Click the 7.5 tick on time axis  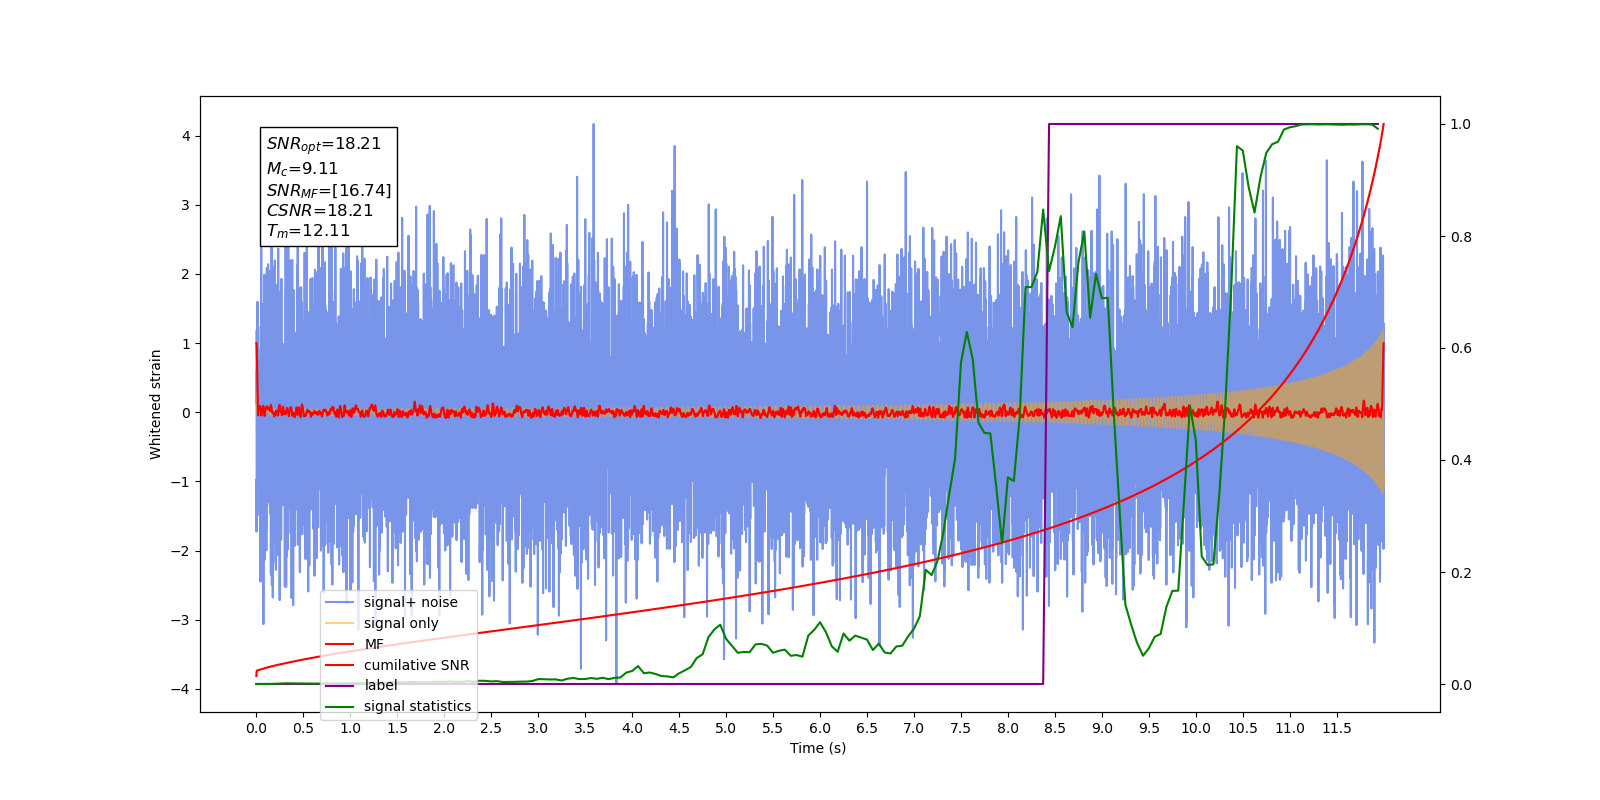(x=961, y=728)
